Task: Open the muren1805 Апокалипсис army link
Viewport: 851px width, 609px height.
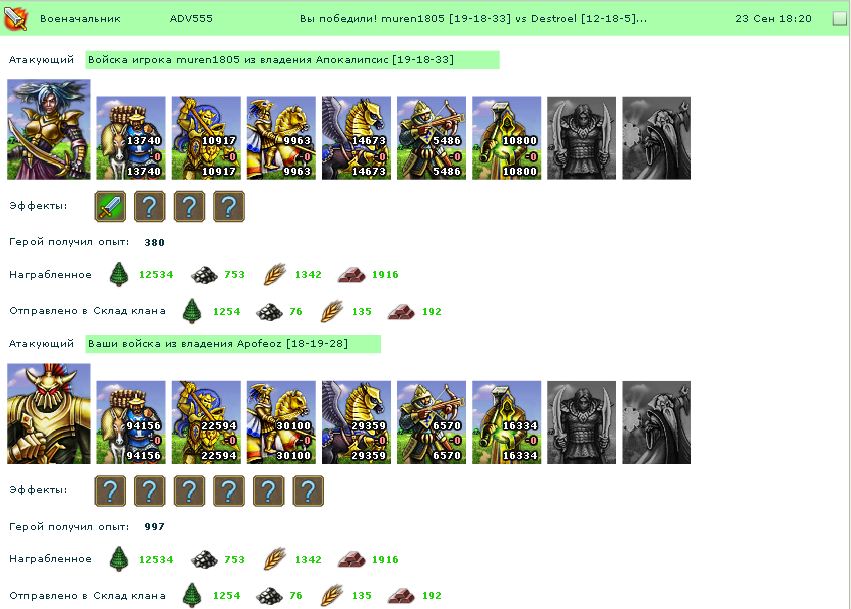Action: (292, 60)
